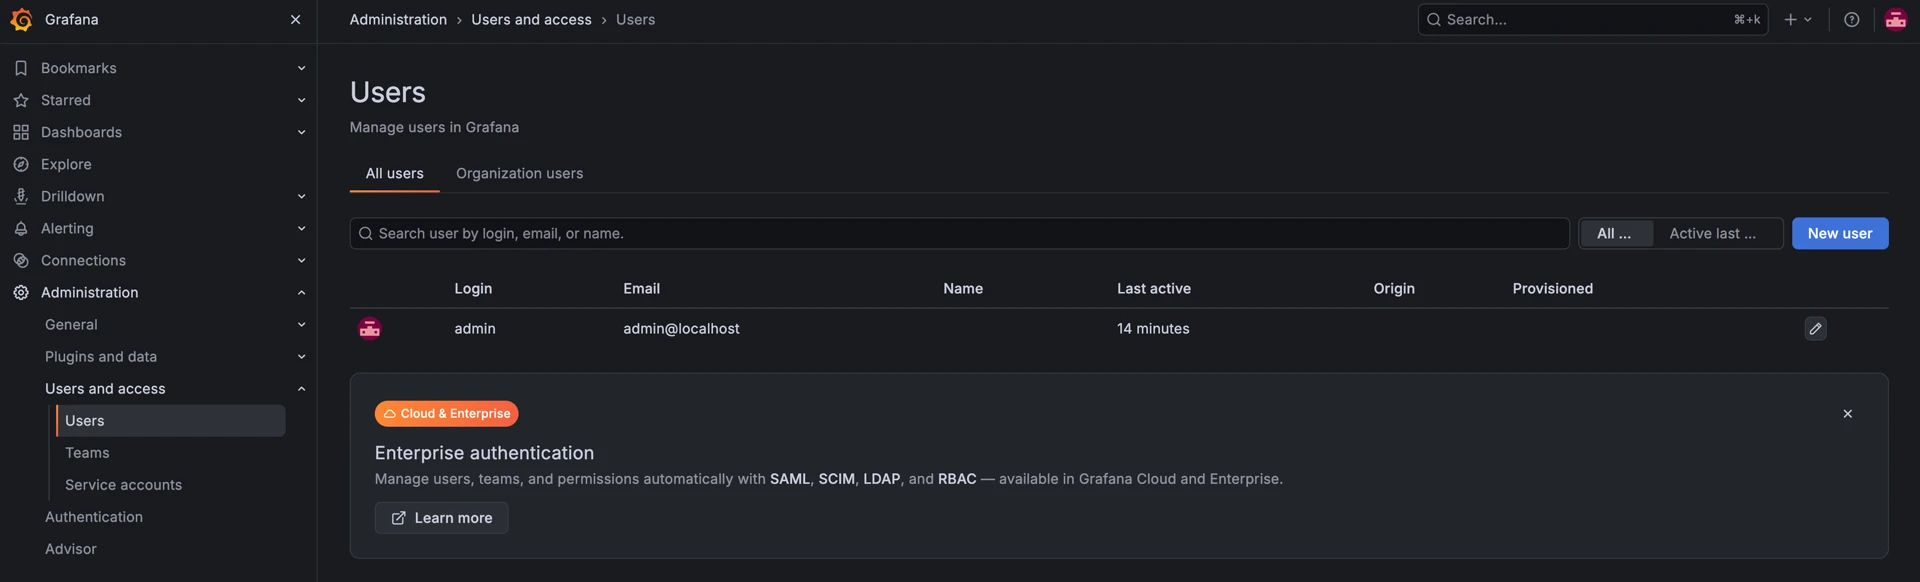Click the admin@localhost email cell
The image size is (1920, 582).
tap(681, 328)
